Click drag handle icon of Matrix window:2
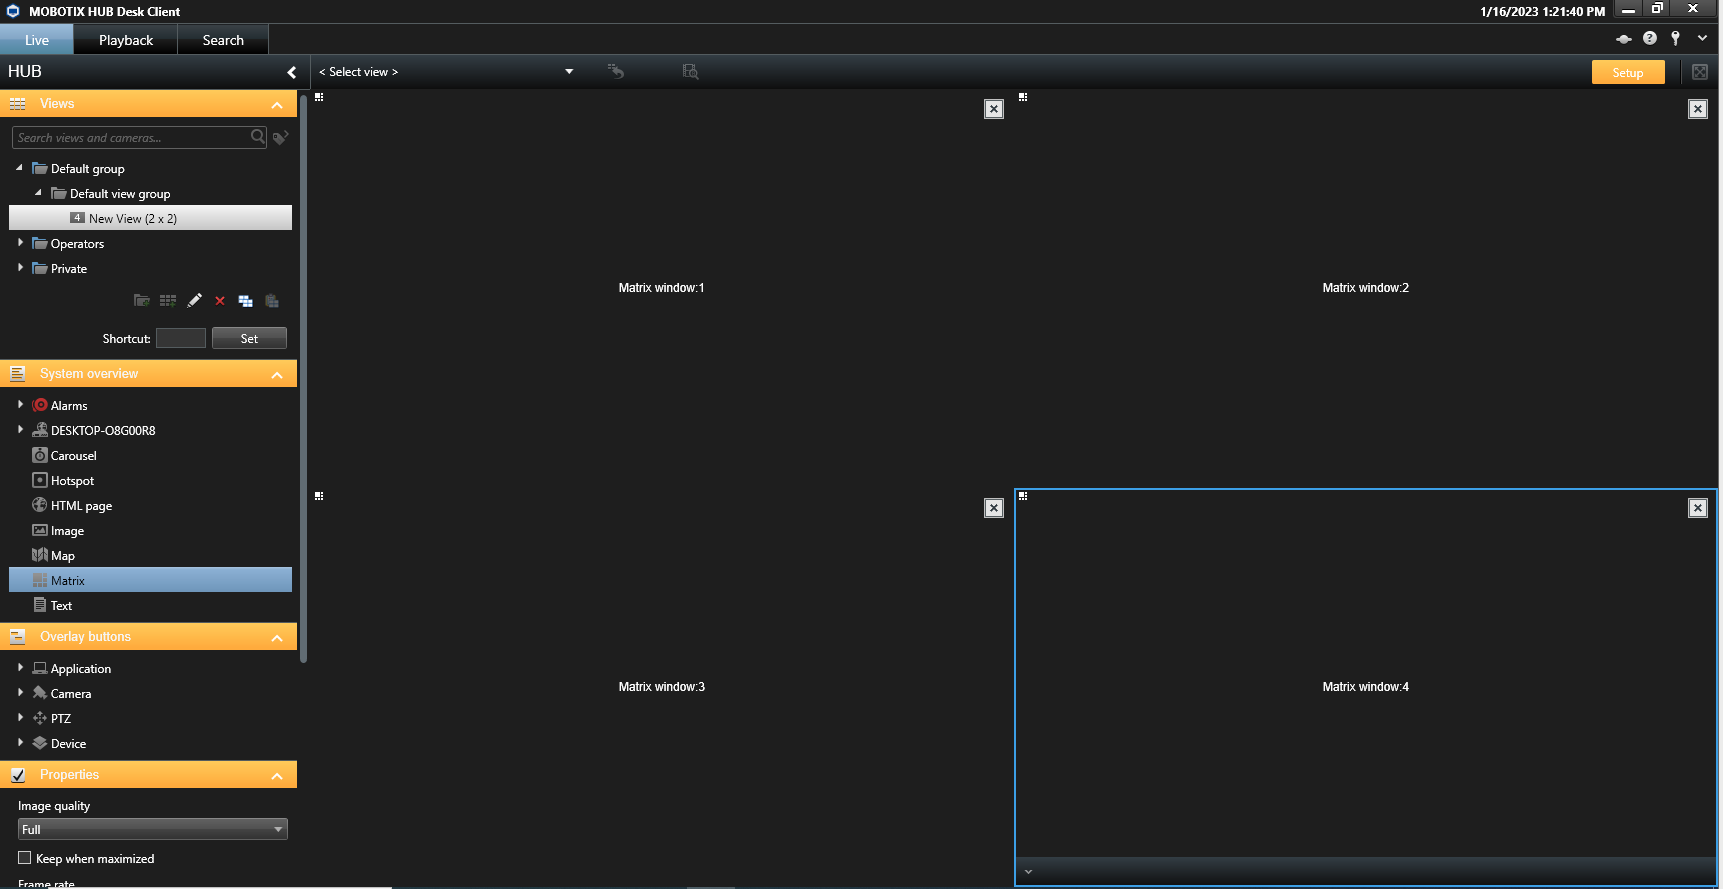The image size is (1723, 889). [x=1023, y=97]
